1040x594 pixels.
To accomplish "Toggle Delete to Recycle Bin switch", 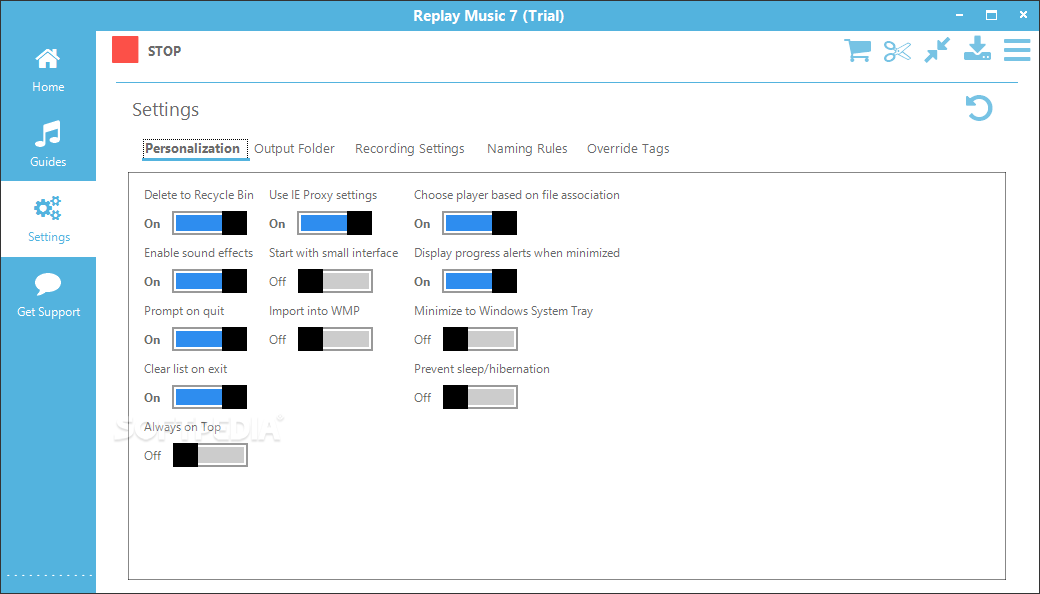I will point(210,223).
